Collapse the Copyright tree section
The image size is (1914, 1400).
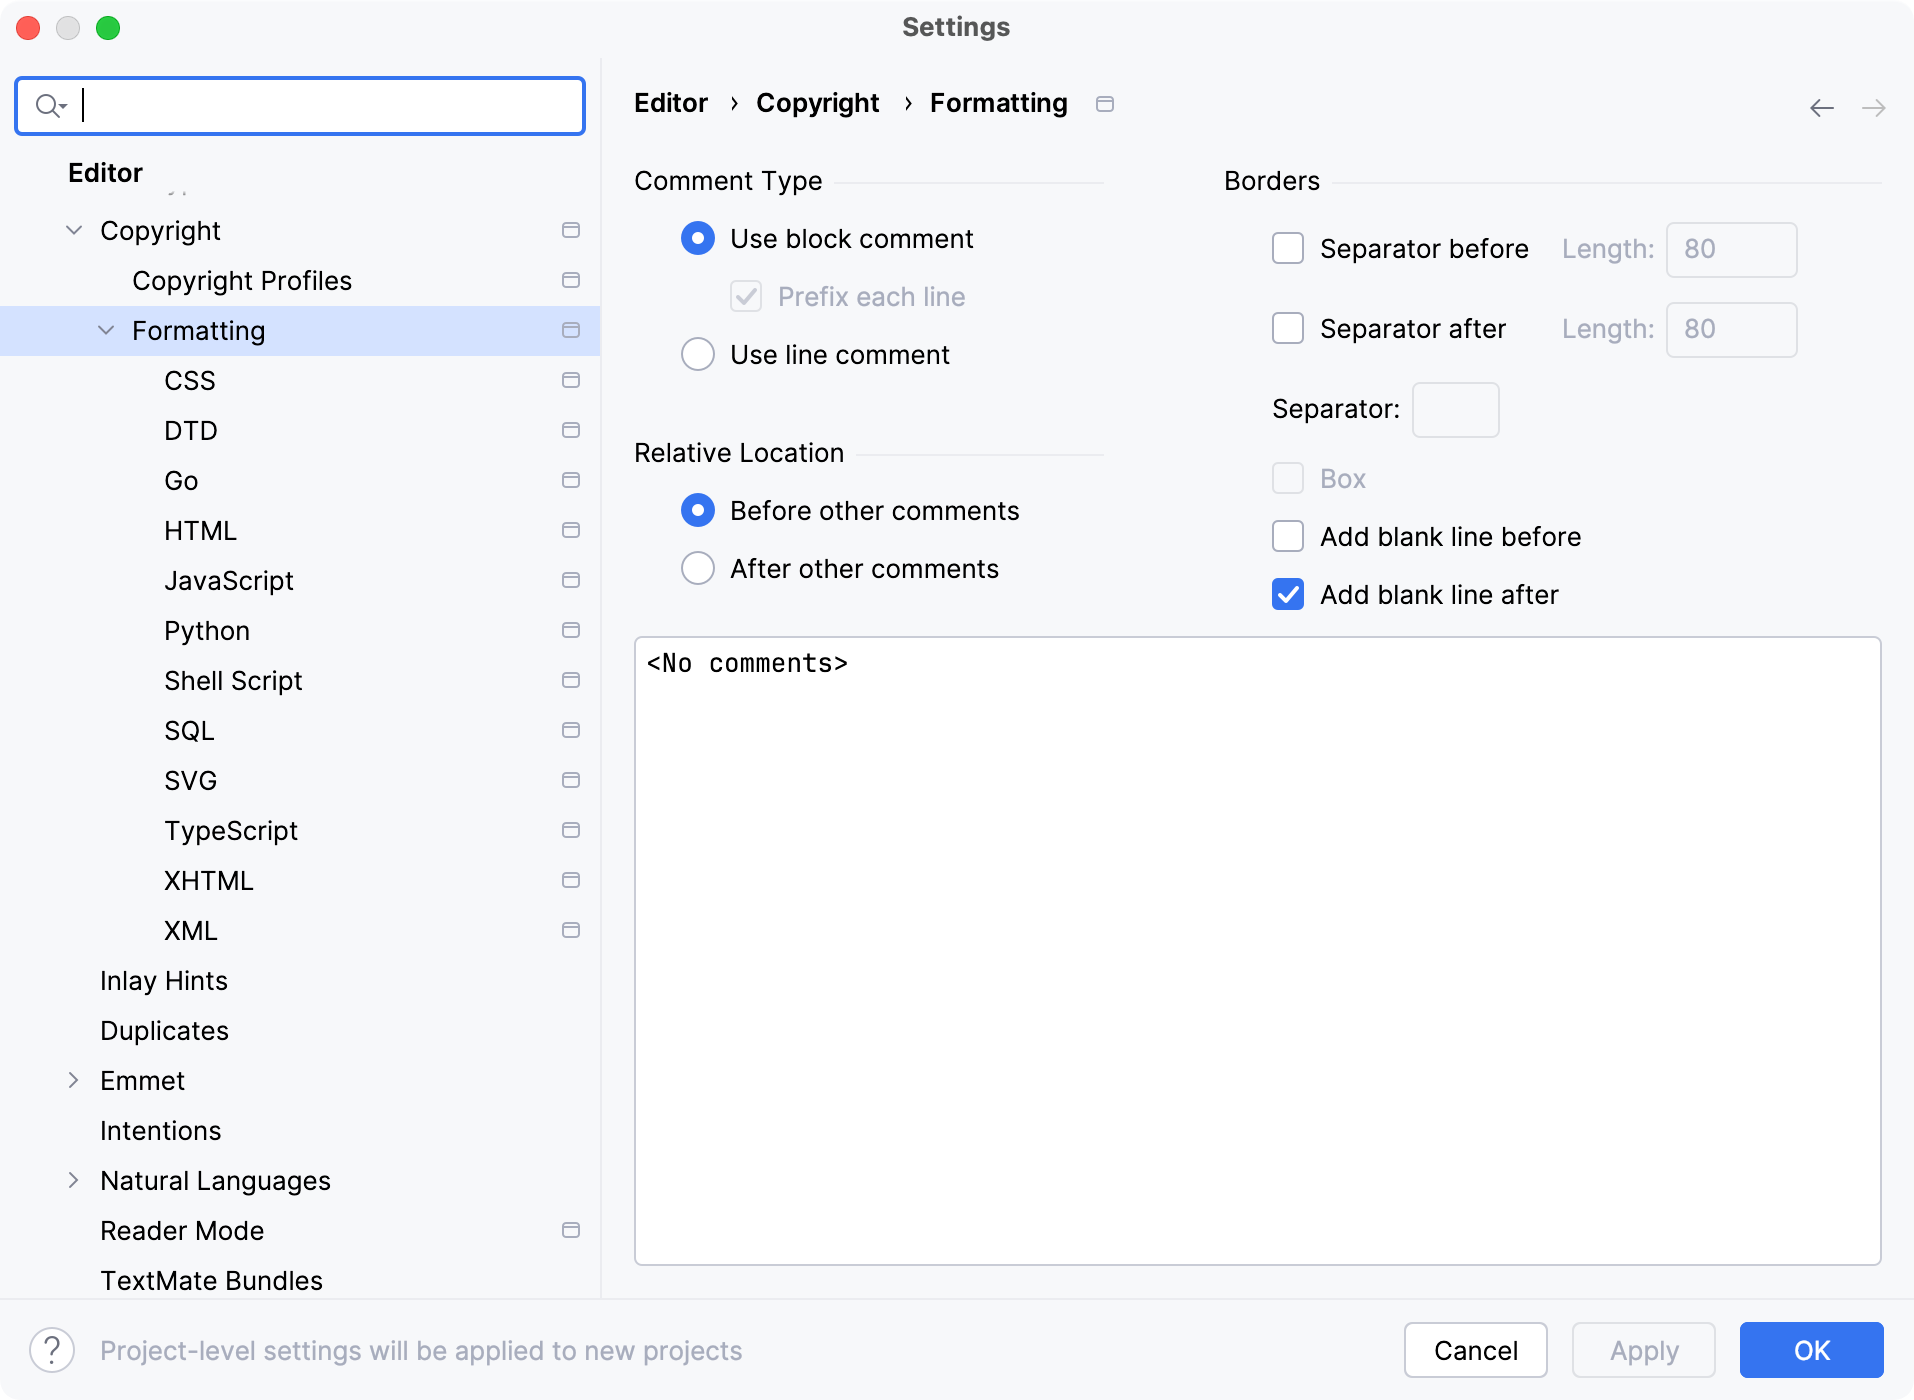72,230
